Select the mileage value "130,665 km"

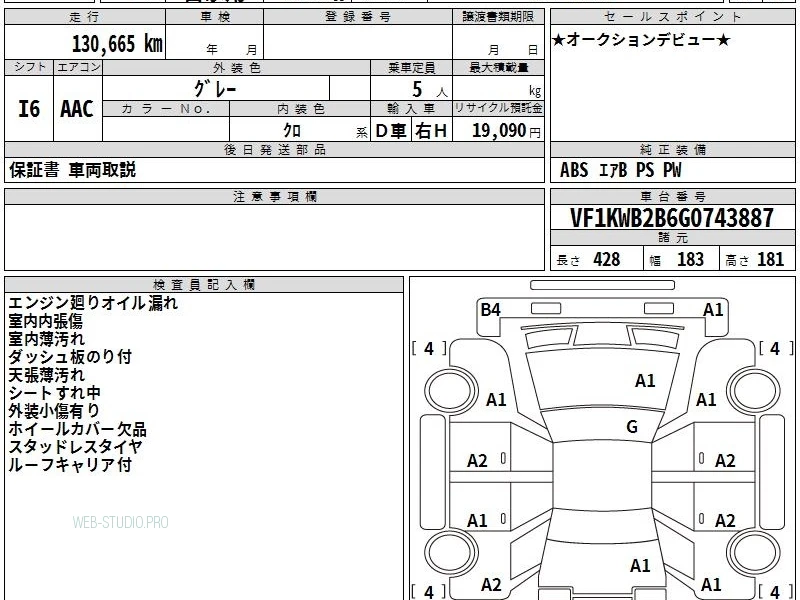[x=117, y=44]
